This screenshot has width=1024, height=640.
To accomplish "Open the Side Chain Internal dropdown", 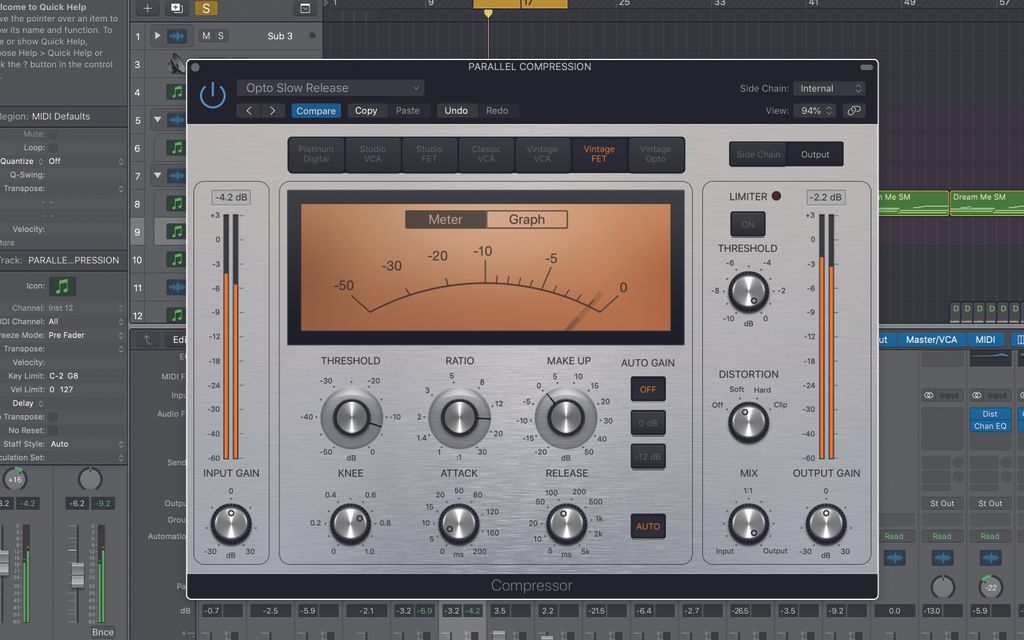I will coord(830,88).
